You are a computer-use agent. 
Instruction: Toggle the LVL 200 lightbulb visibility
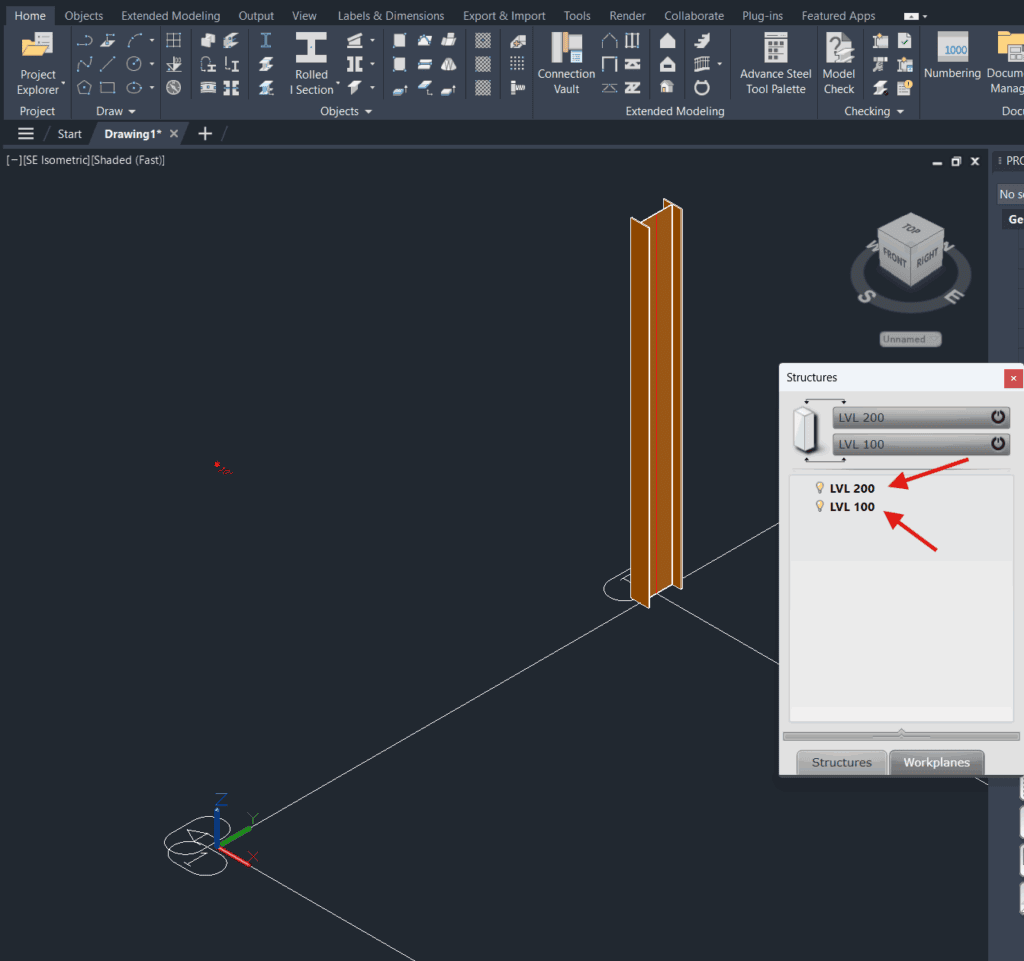[x=820, y=488]
